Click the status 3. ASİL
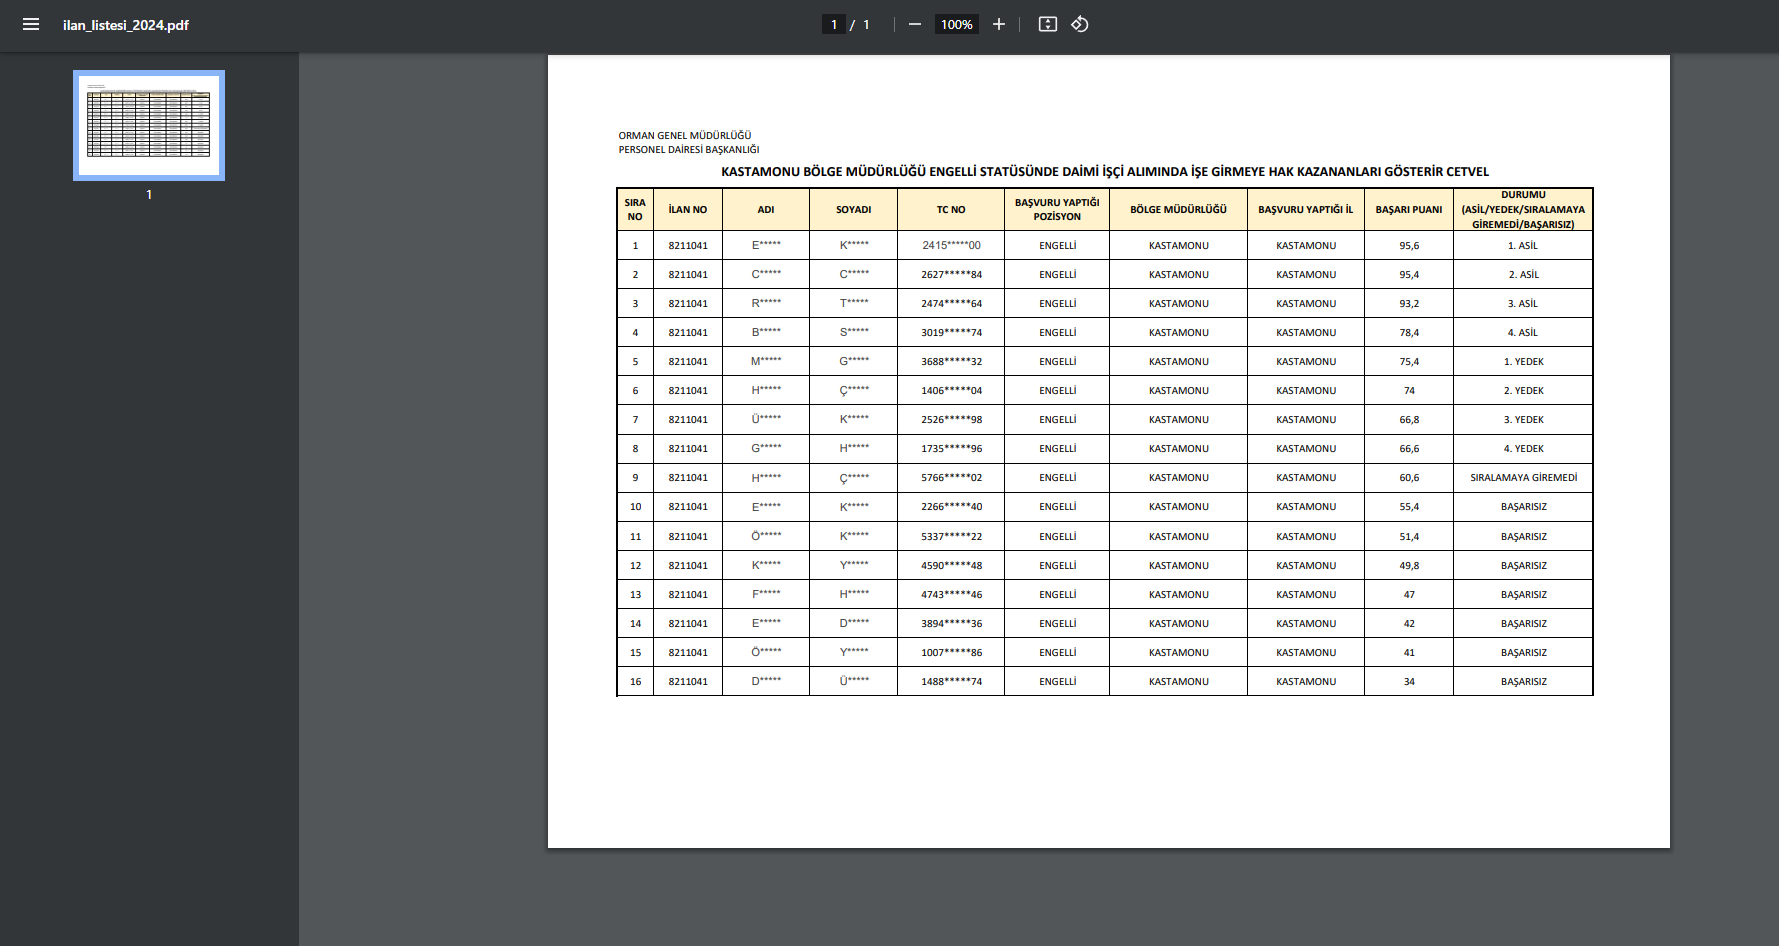This screenshot has width=1779, height=946. 1523,303
